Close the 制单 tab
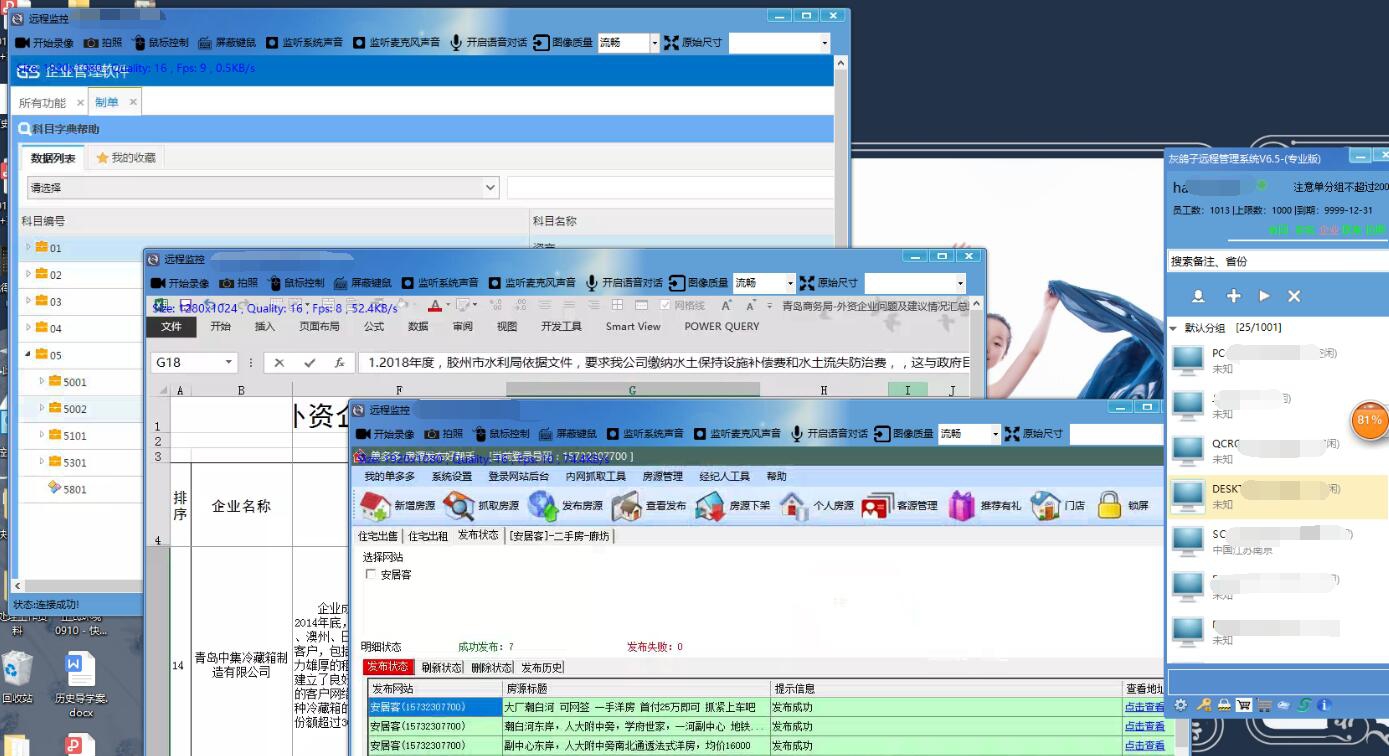 133,102
